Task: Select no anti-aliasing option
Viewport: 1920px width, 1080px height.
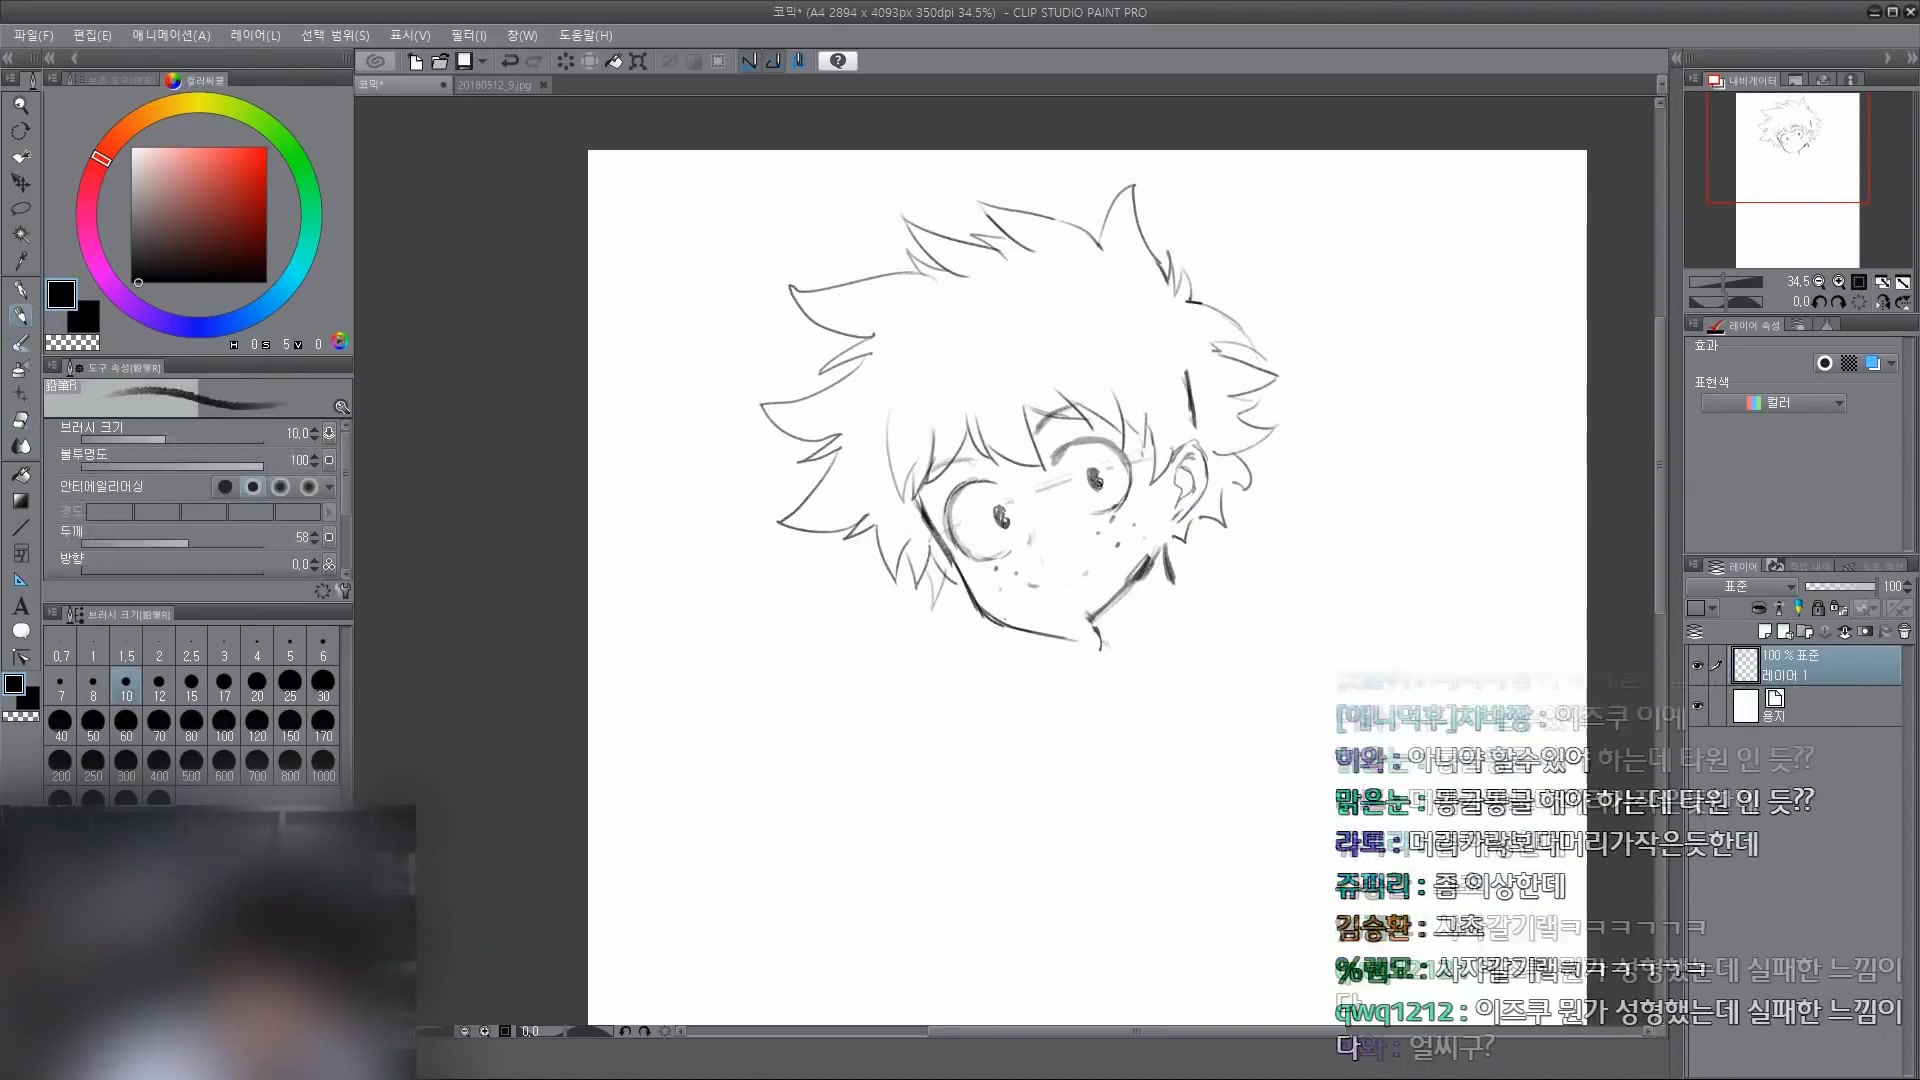Action: [x=225, y=487]
